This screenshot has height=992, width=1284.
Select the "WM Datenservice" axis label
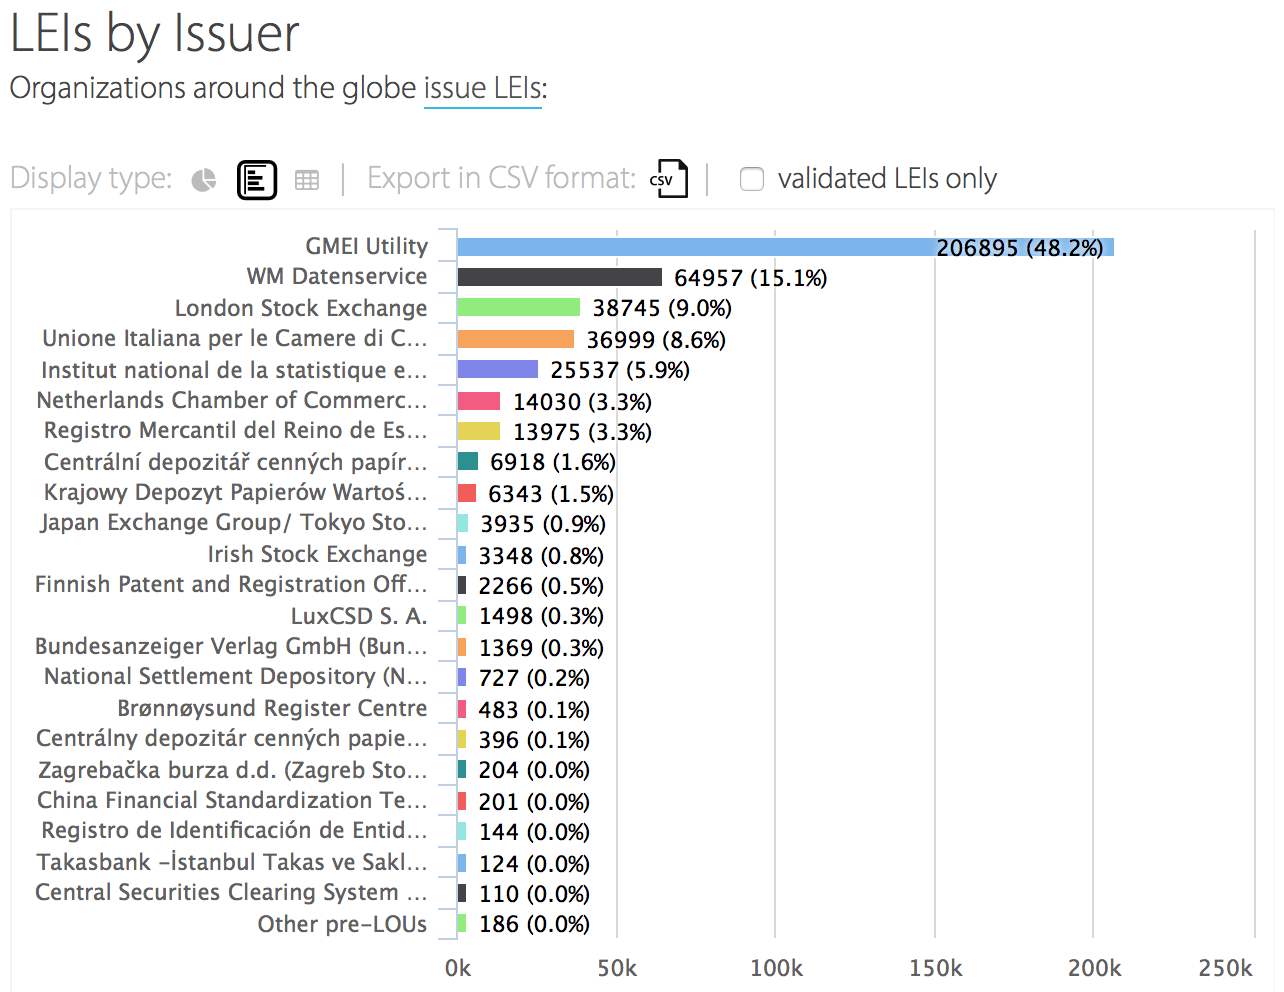coord(337,276)
